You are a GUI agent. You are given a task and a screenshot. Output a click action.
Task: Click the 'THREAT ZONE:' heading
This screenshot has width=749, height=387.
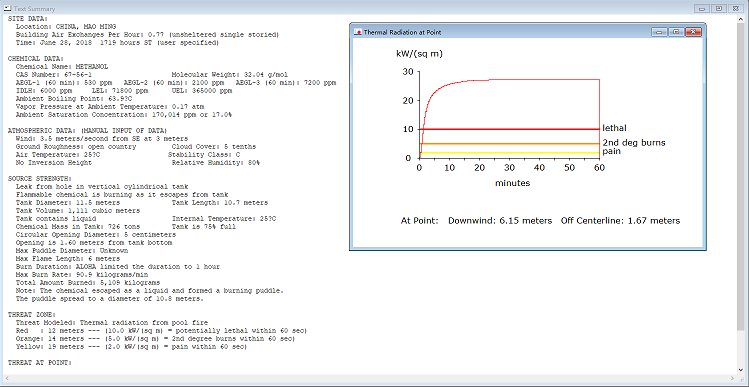click(x=32, y=316)
